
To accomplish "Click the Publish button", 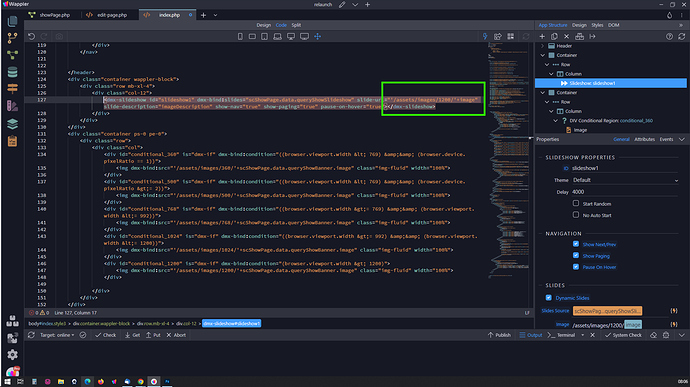I will (x=499, y=335).
